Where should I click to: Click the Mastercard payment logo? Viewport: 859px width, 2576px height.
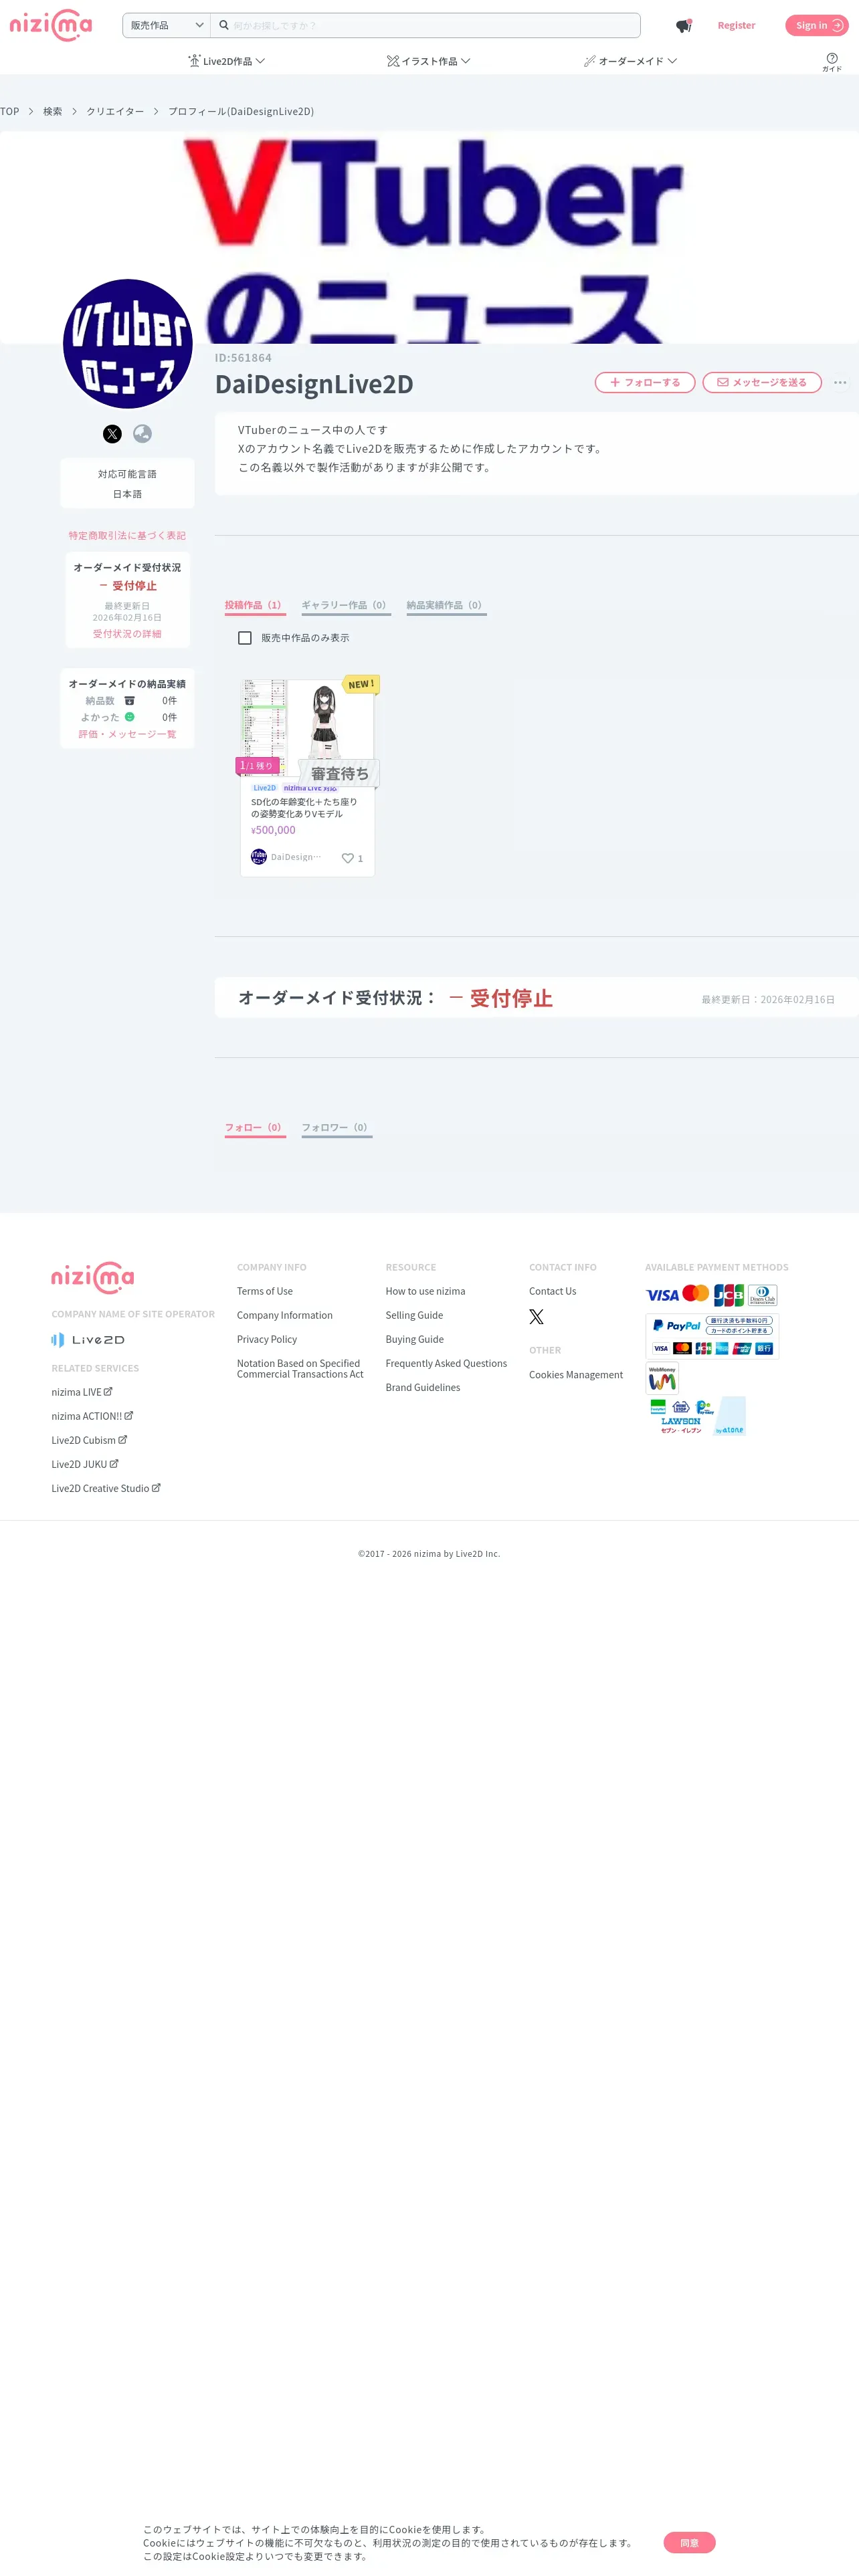[696, 1294]
